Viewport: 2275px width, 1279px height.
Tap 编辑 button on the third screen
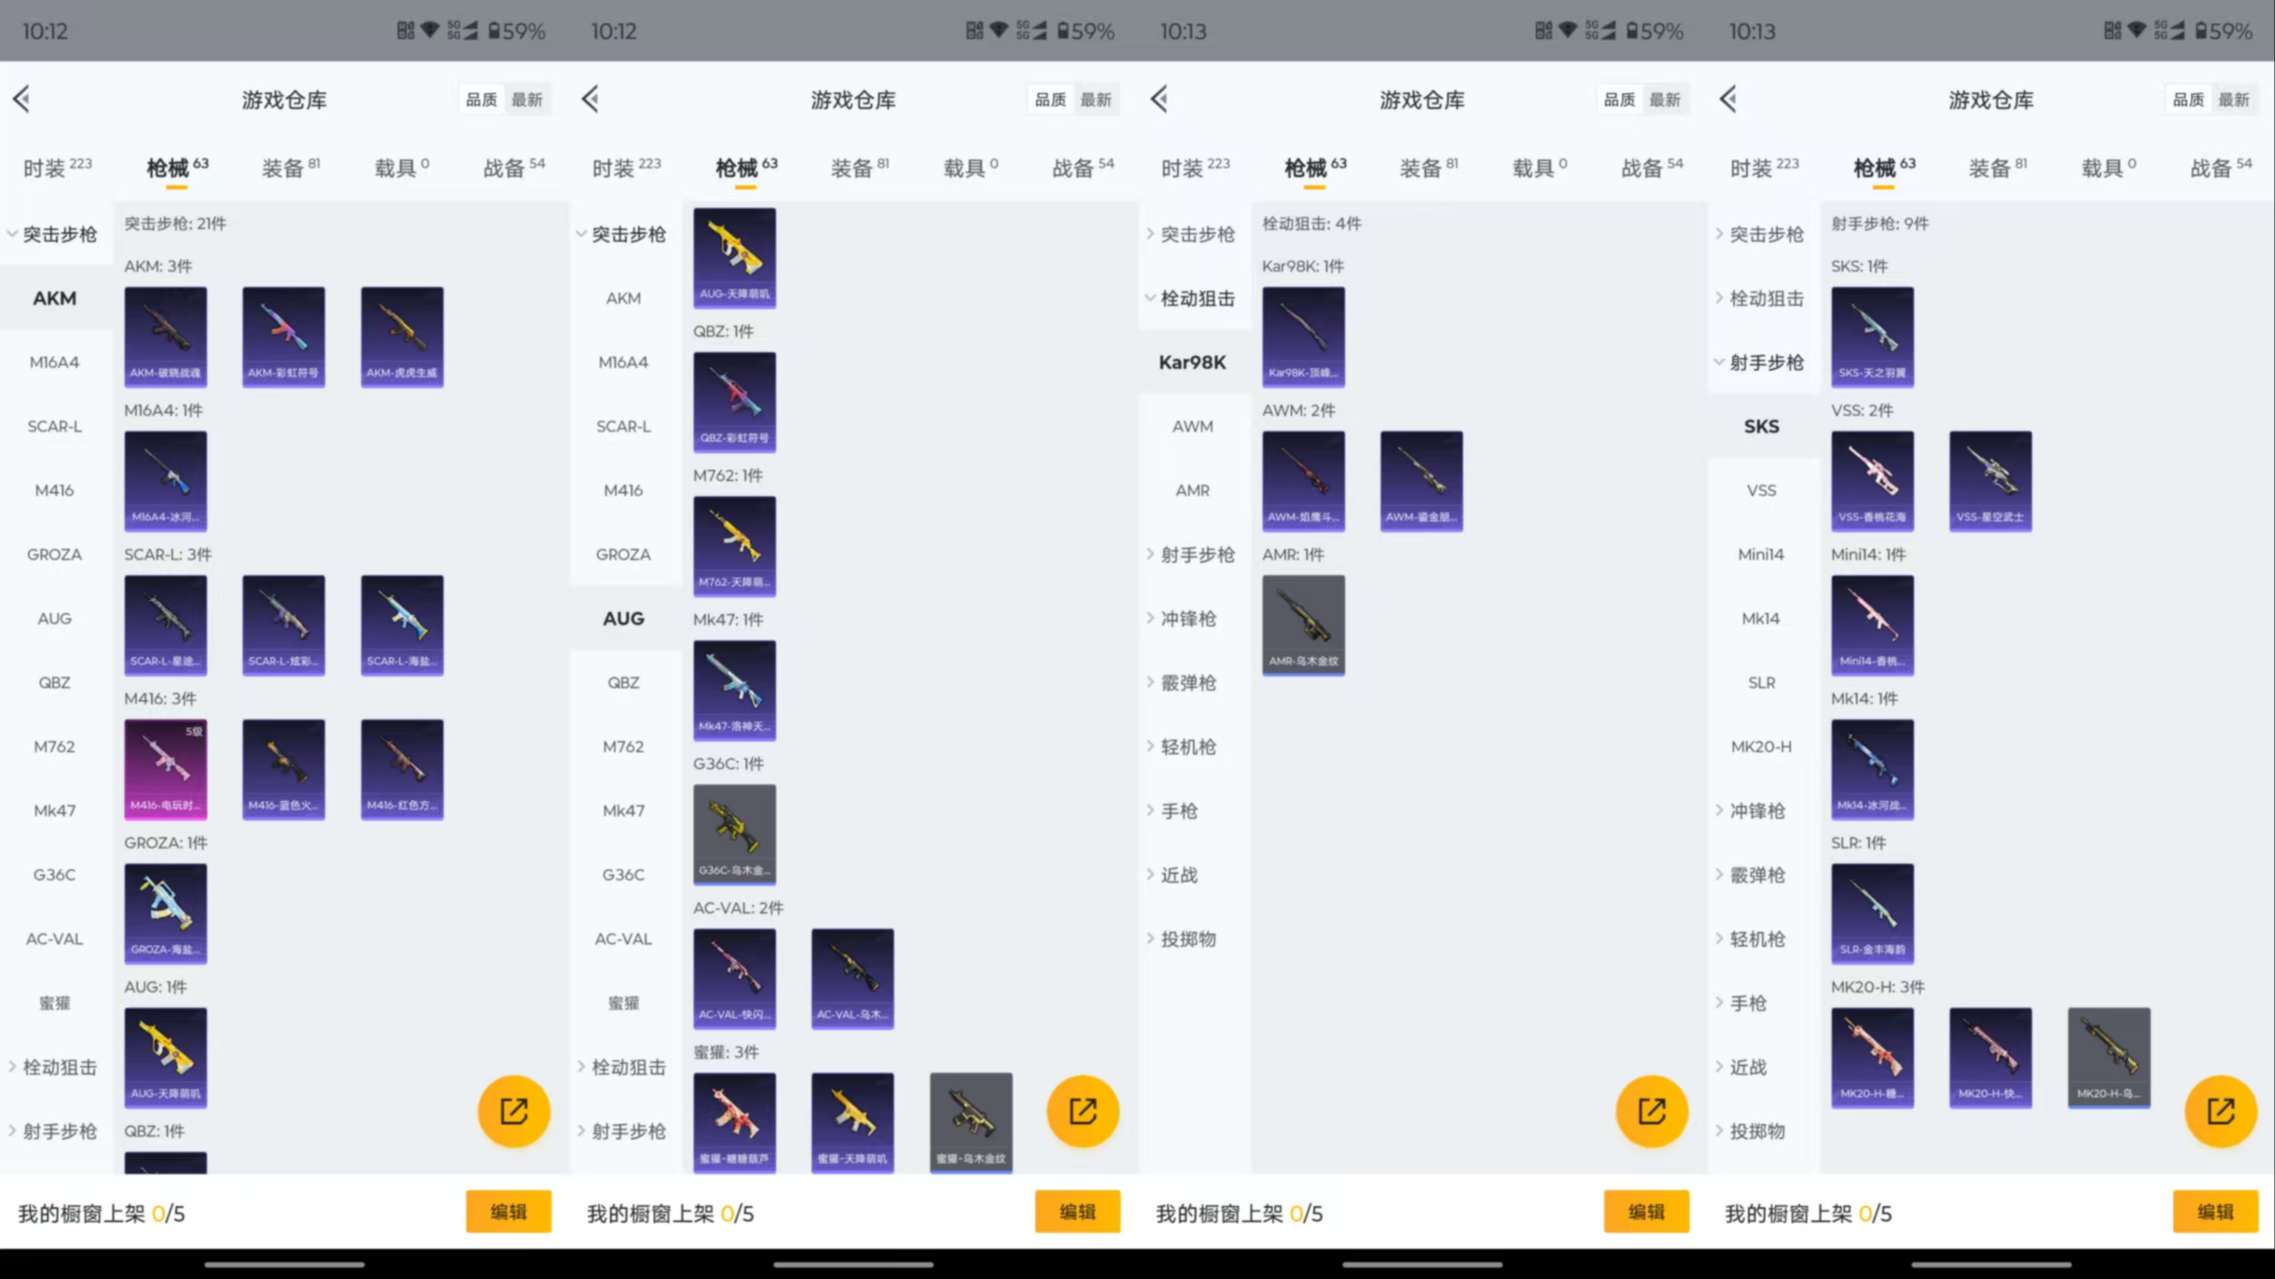[1647, 1212]
